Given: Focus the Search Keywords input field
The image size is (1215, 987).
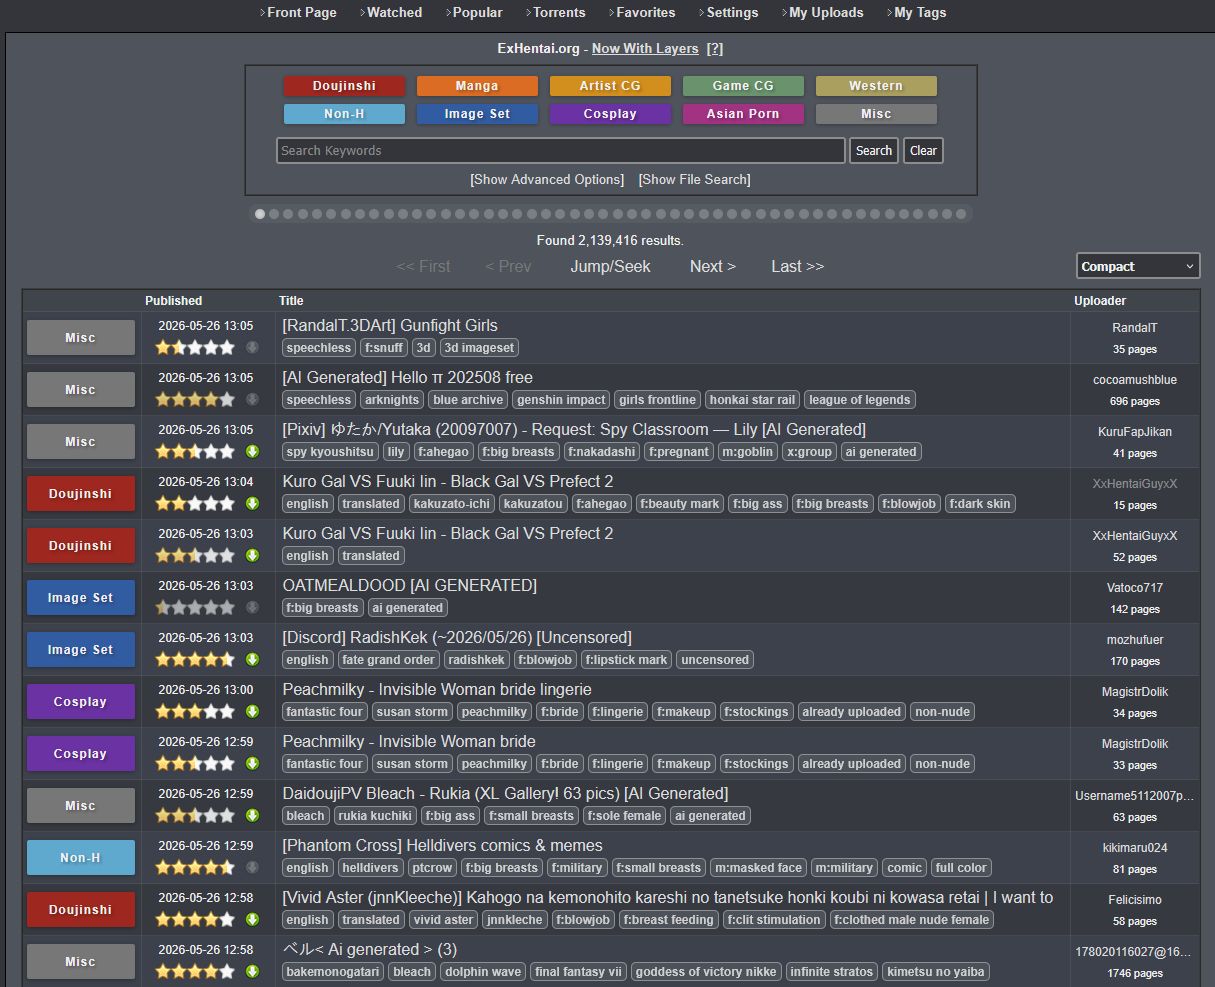Looking at the screenshot, I should coord(561,151).
